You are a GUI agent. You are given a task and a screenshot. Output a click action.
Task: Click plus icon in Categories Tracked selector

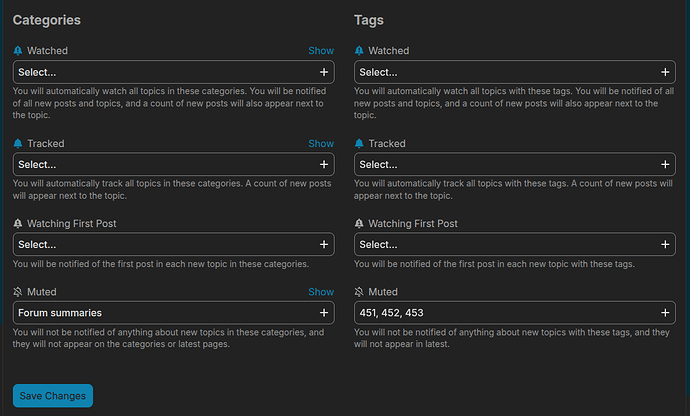pyautogui.click(x=324, y=165)
